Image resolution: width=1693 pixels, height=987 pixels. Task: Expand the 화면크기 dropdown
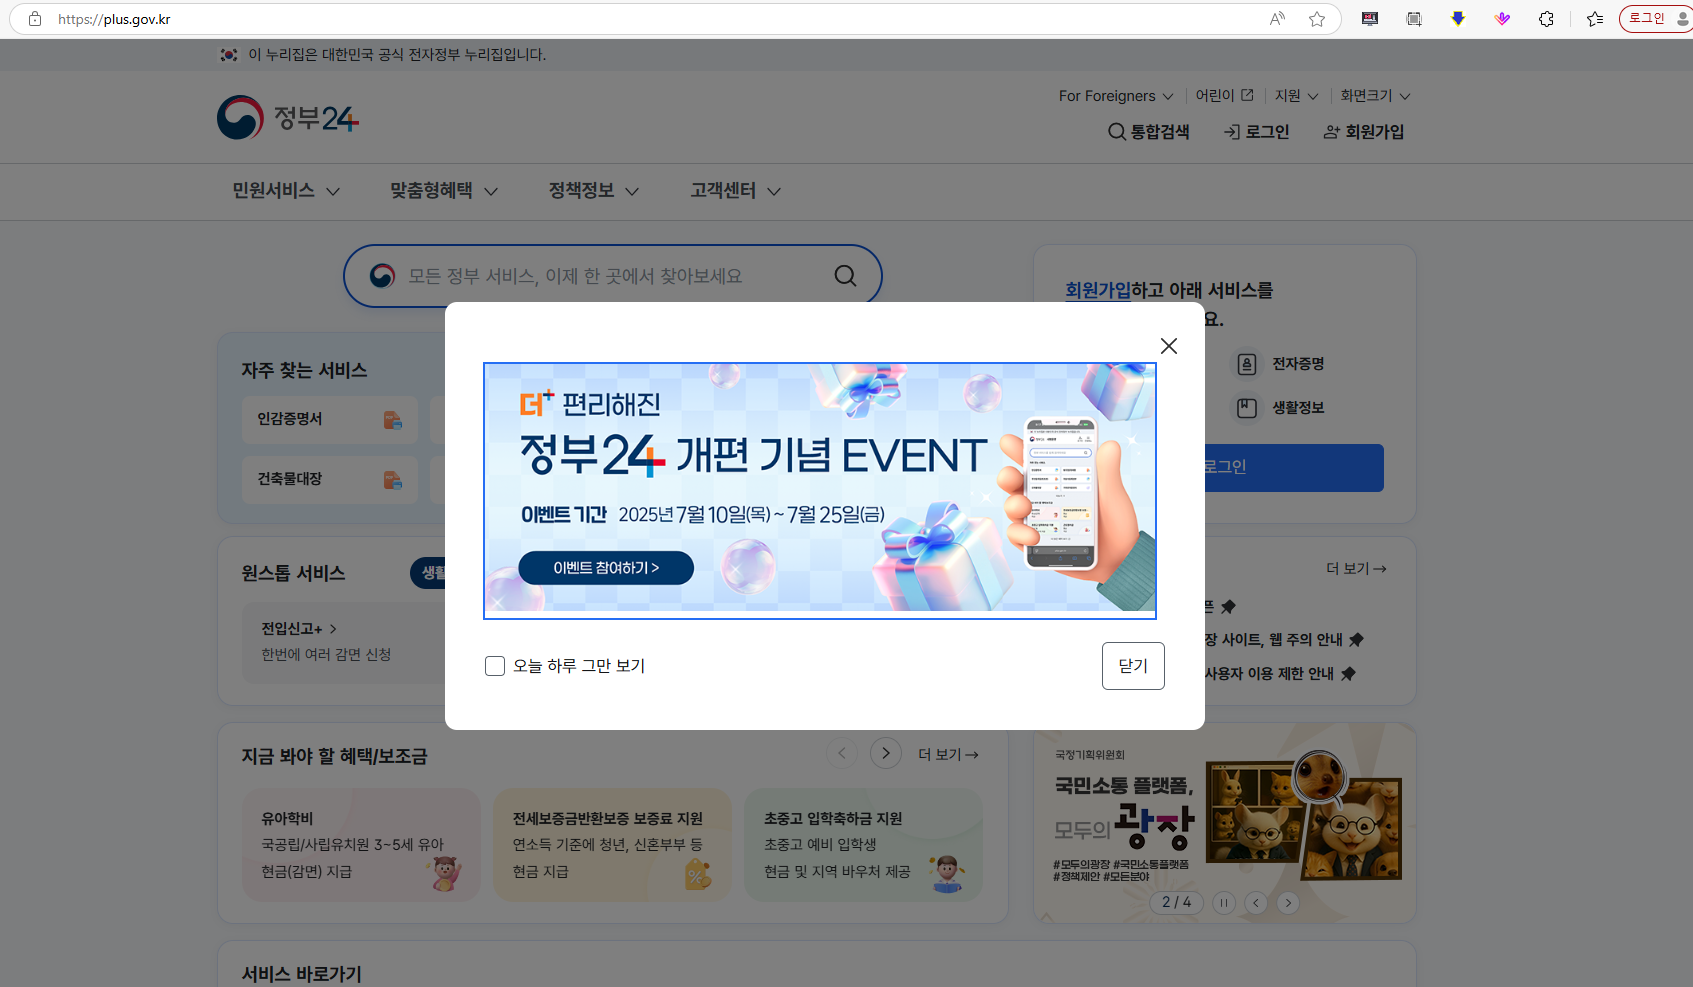[x=1376, y=96]
